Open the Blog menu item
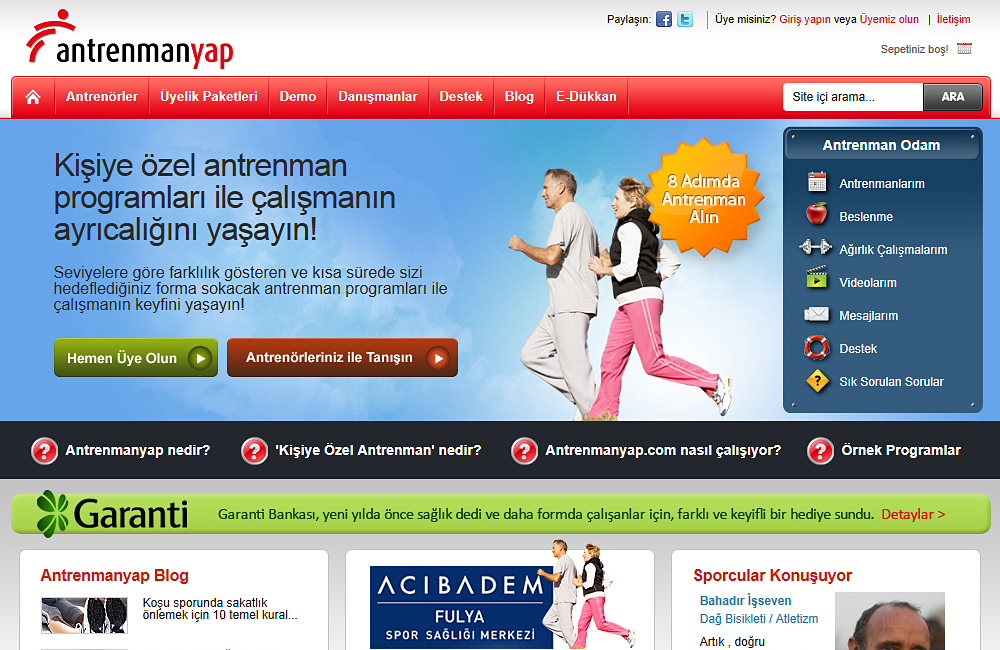This screenshot has width=1000, height=650. (x=519, y=96)
